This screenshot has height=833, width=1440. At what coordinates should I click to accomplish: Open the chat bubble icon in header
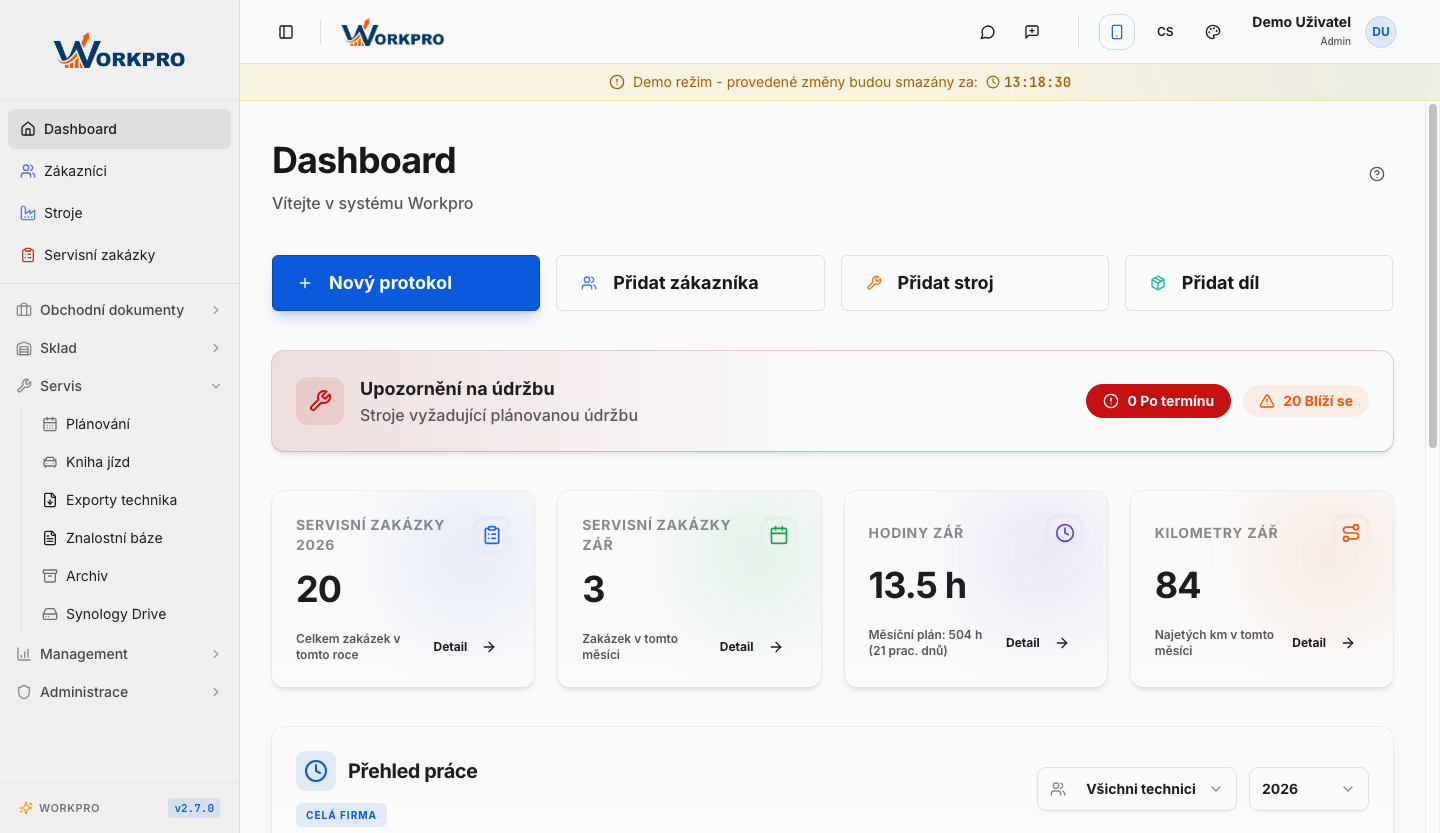click(x=988, y=32)
